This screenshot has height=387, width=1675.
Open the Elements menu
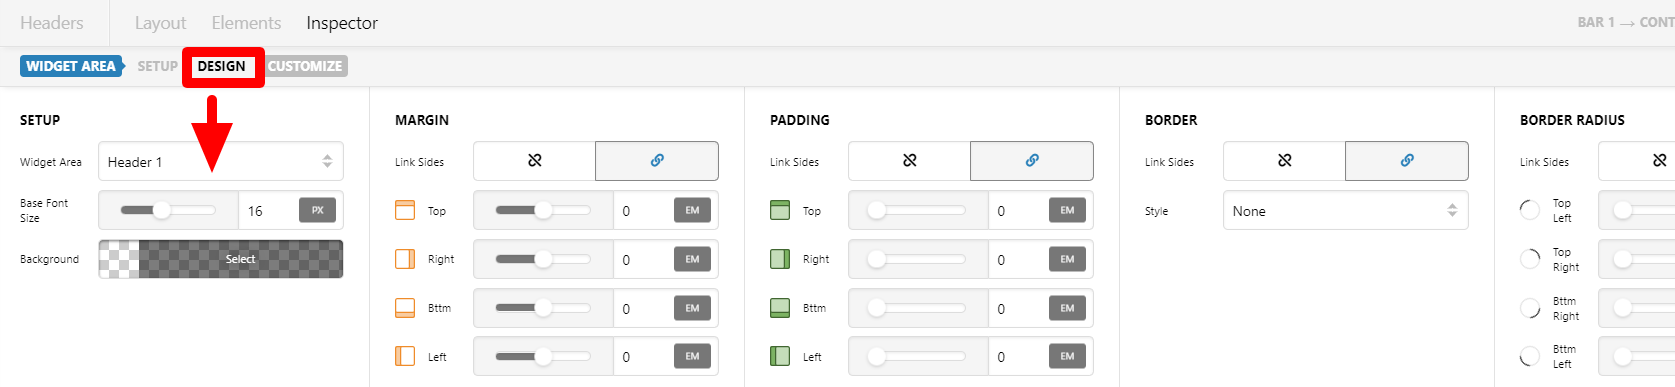tap(246, 22)
